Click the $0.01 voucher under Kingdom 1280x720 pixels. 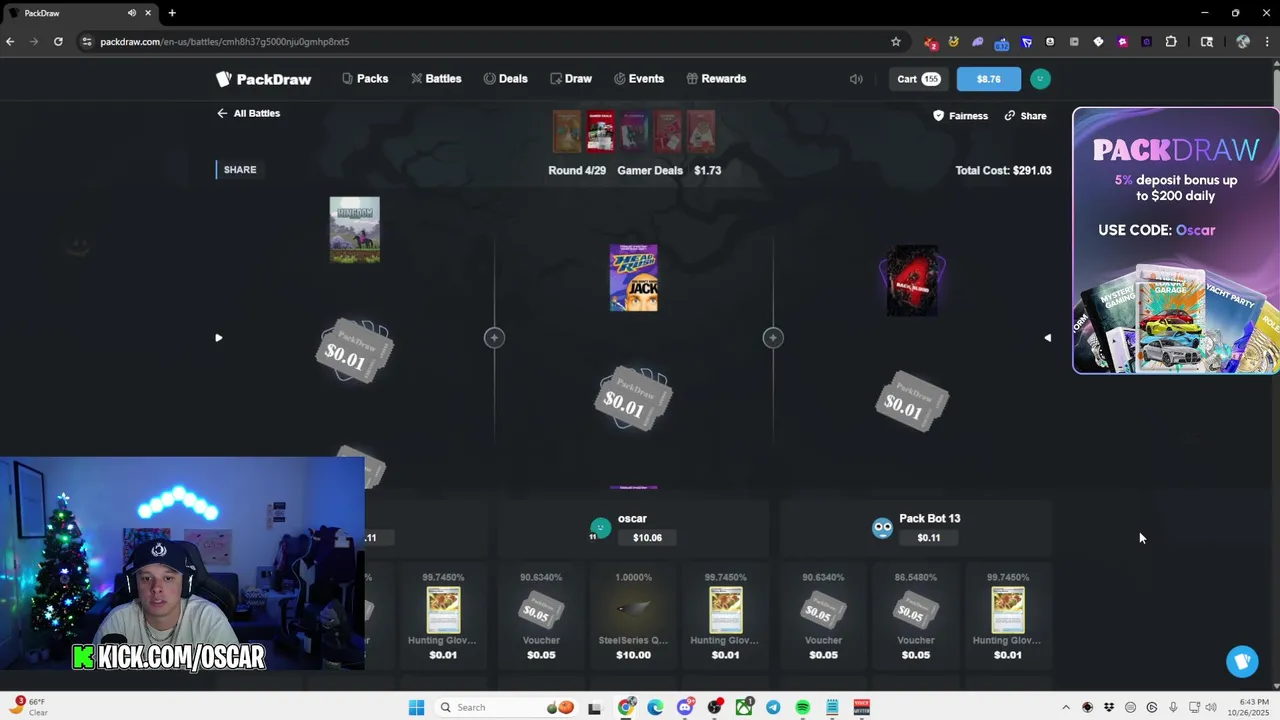coord(354,352)
